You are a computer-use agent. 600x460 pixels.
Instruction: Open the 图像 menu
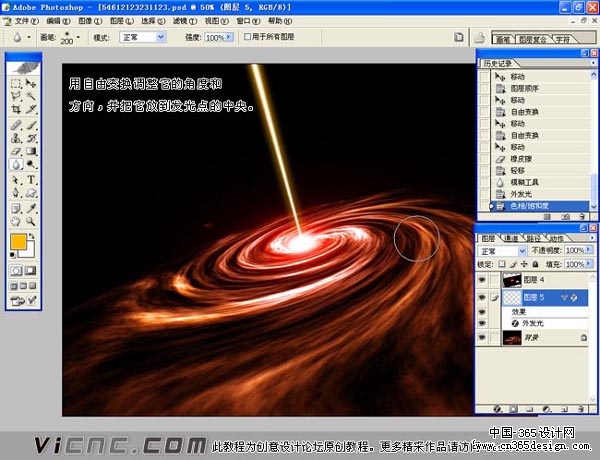[x=90, y=21]
